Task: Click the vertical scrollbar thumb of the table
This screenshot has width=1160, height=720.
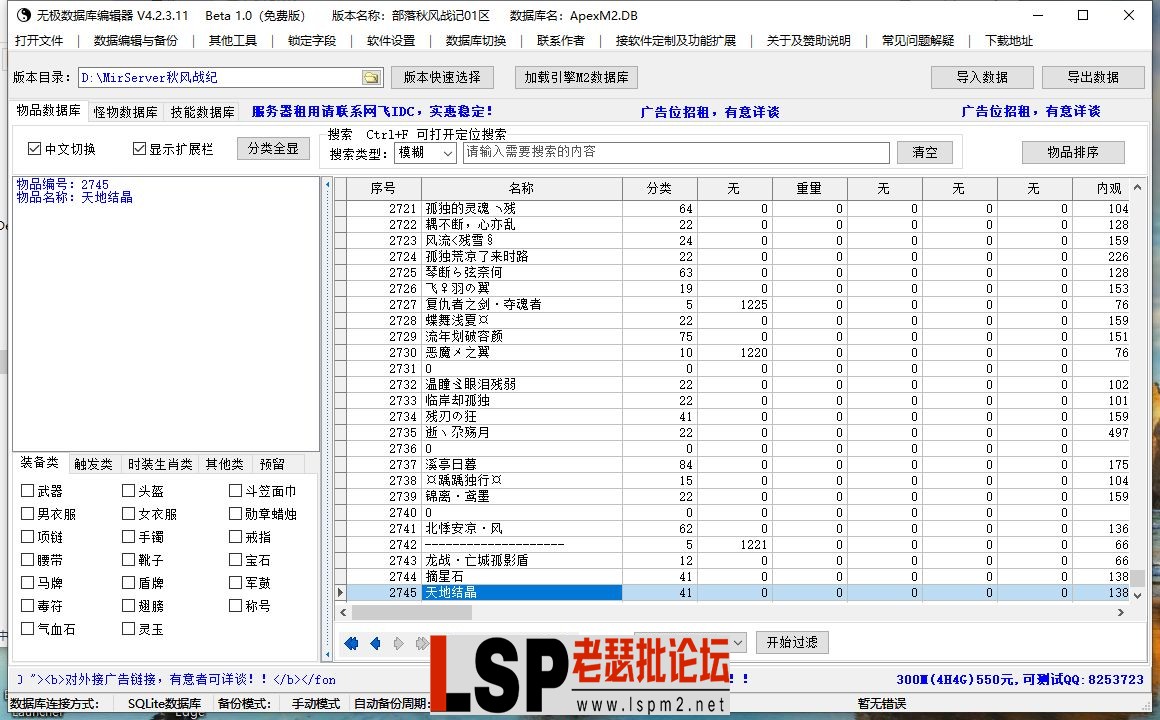Action: [1138, 577]
